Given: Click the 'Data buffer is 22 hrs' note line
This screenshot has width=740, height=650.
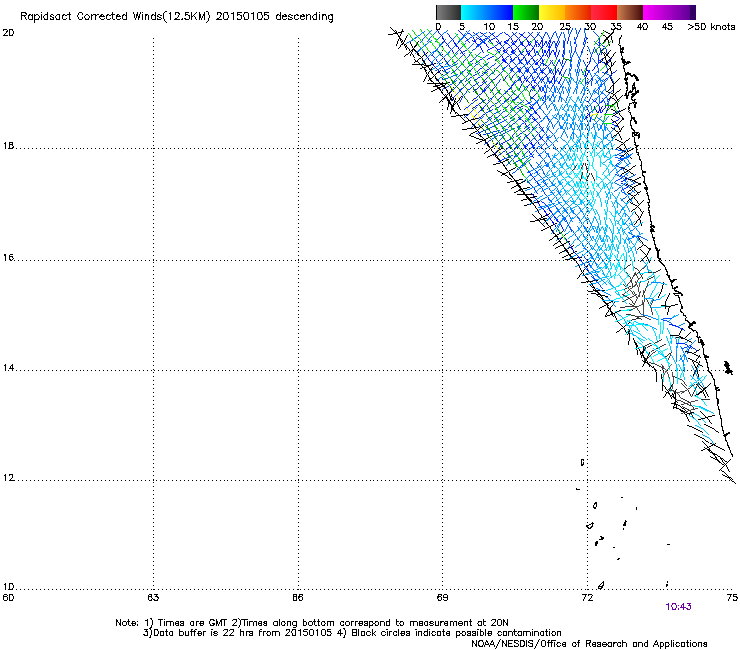Looking at the screenshot, I should click(352, 633).
